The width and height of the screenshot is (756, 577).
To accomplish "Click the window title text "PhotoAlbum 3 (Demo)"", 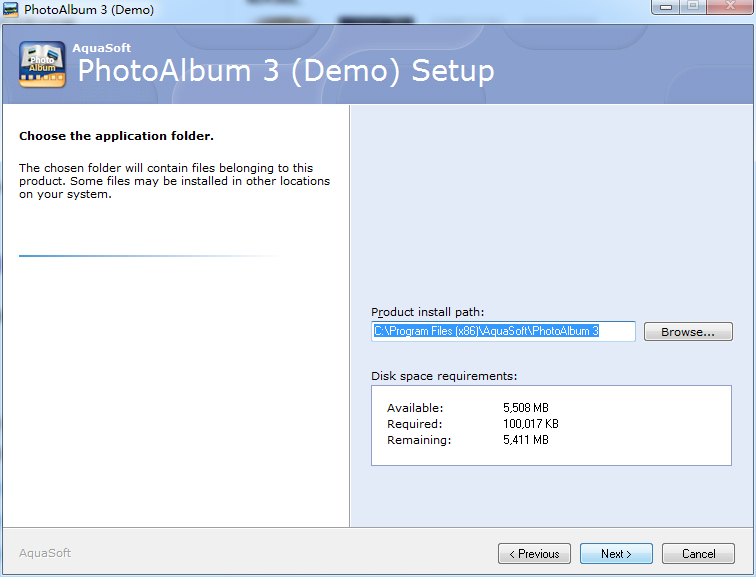I will [89, 10].
